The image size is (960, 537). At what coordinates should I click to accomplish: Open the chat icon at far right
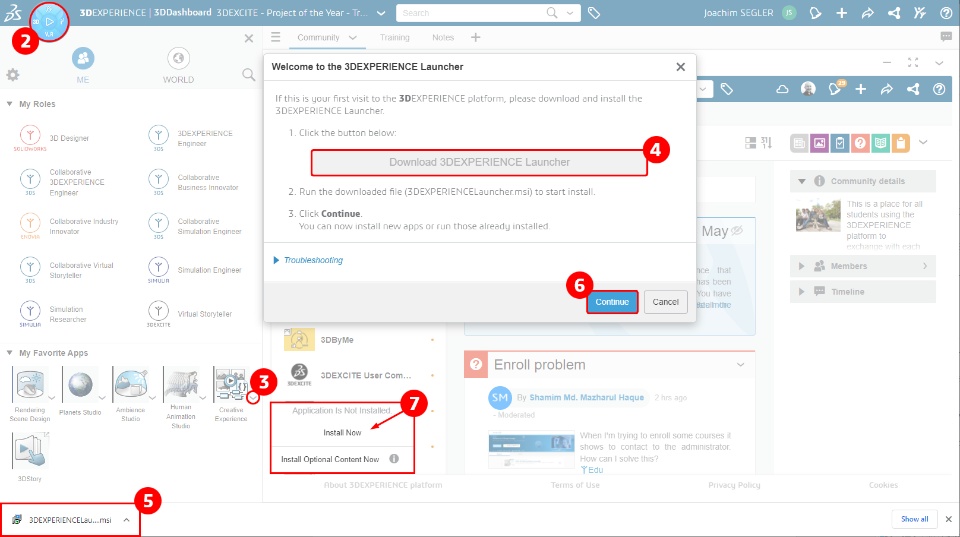coord(946,37)
